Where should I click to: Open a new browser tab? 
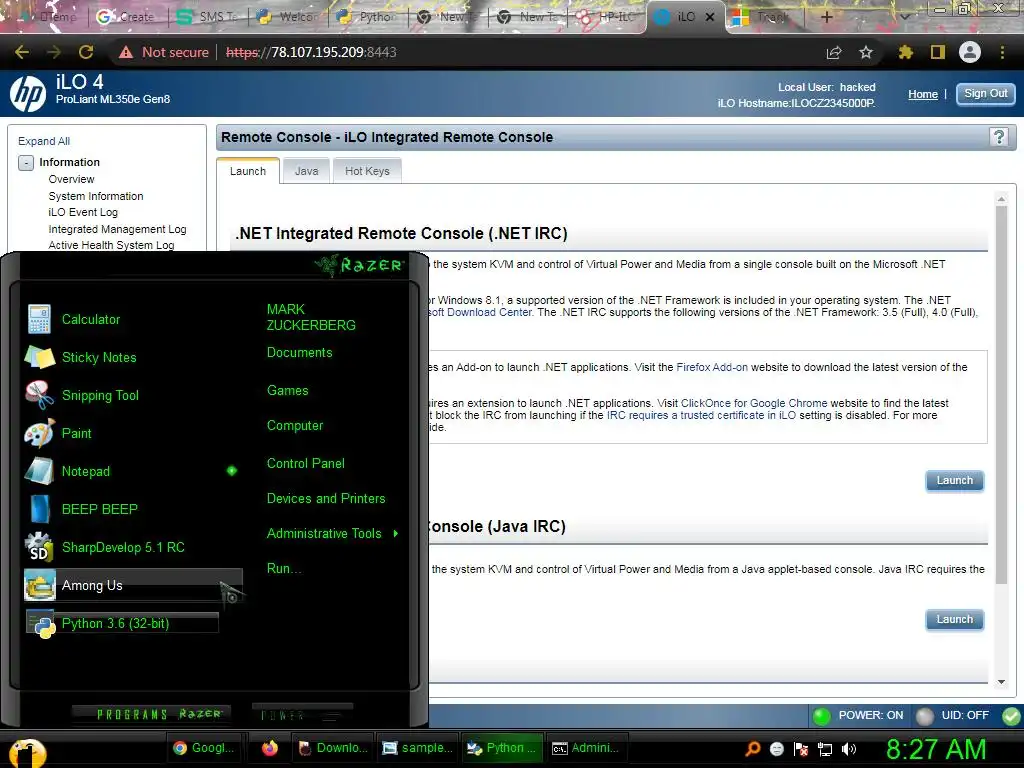[x=826, y=17]
